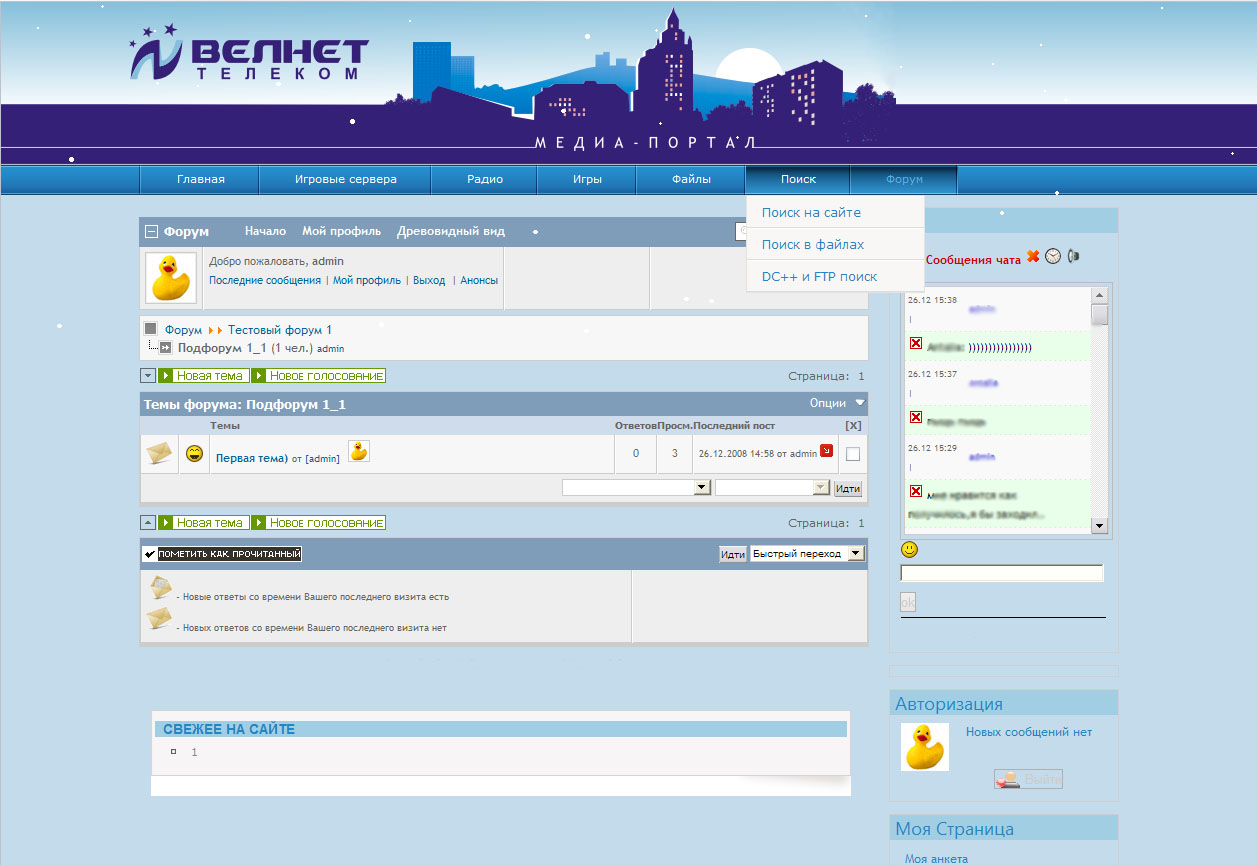Switch to the Радио navigation tab
The width and height of the screenshot is (1257, 865).
coord(483,179)
